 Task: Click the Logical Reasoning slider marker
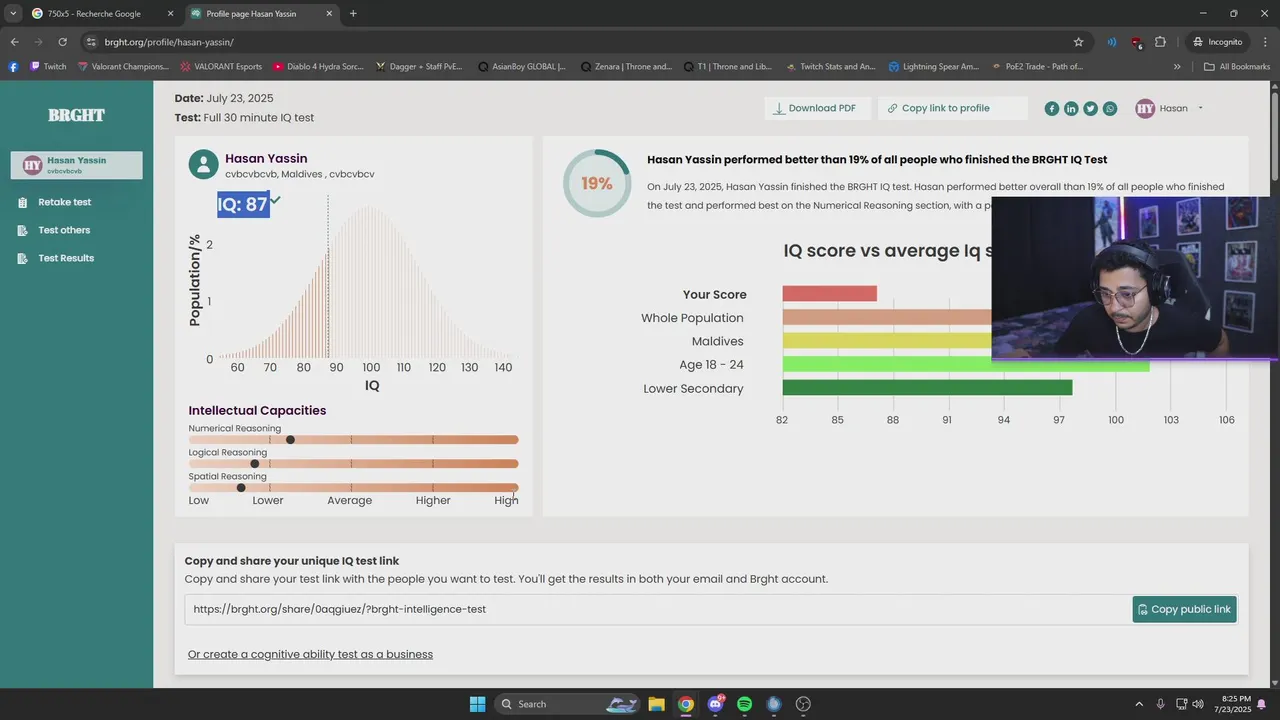coord(254,464)
